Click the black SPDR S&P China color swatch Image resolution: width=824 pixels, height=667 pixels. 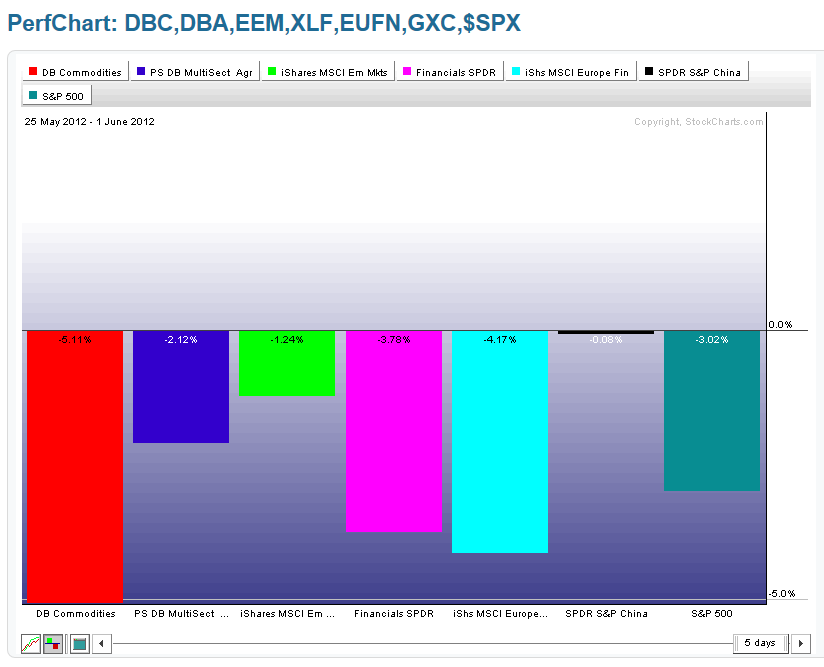(x=649, y=71)
